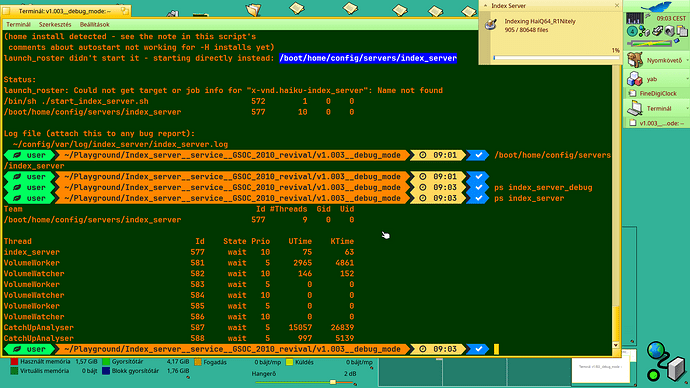Image resolution: width=690 pixels, height=388 pixels.
Task: Click the 'ps index_server_debug' command text
Action: click(x=543, y=187)
